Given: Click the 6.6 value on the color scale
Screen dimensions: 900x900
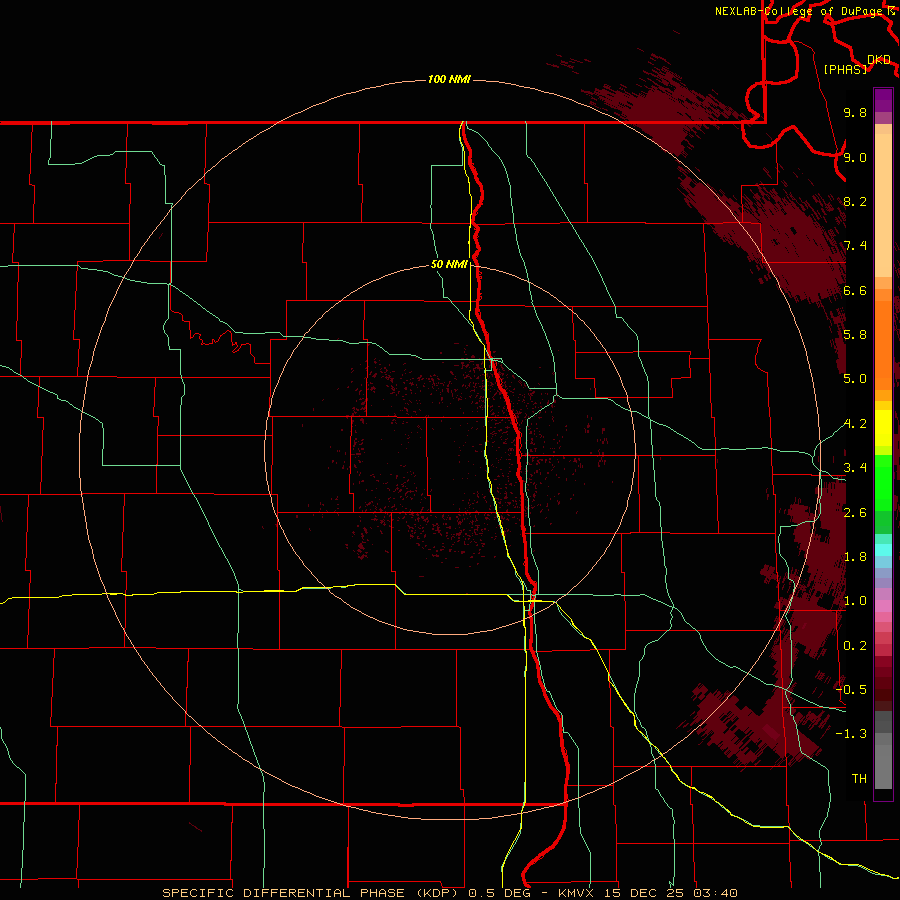Looking at the screenshot, I should pos(855,290).
